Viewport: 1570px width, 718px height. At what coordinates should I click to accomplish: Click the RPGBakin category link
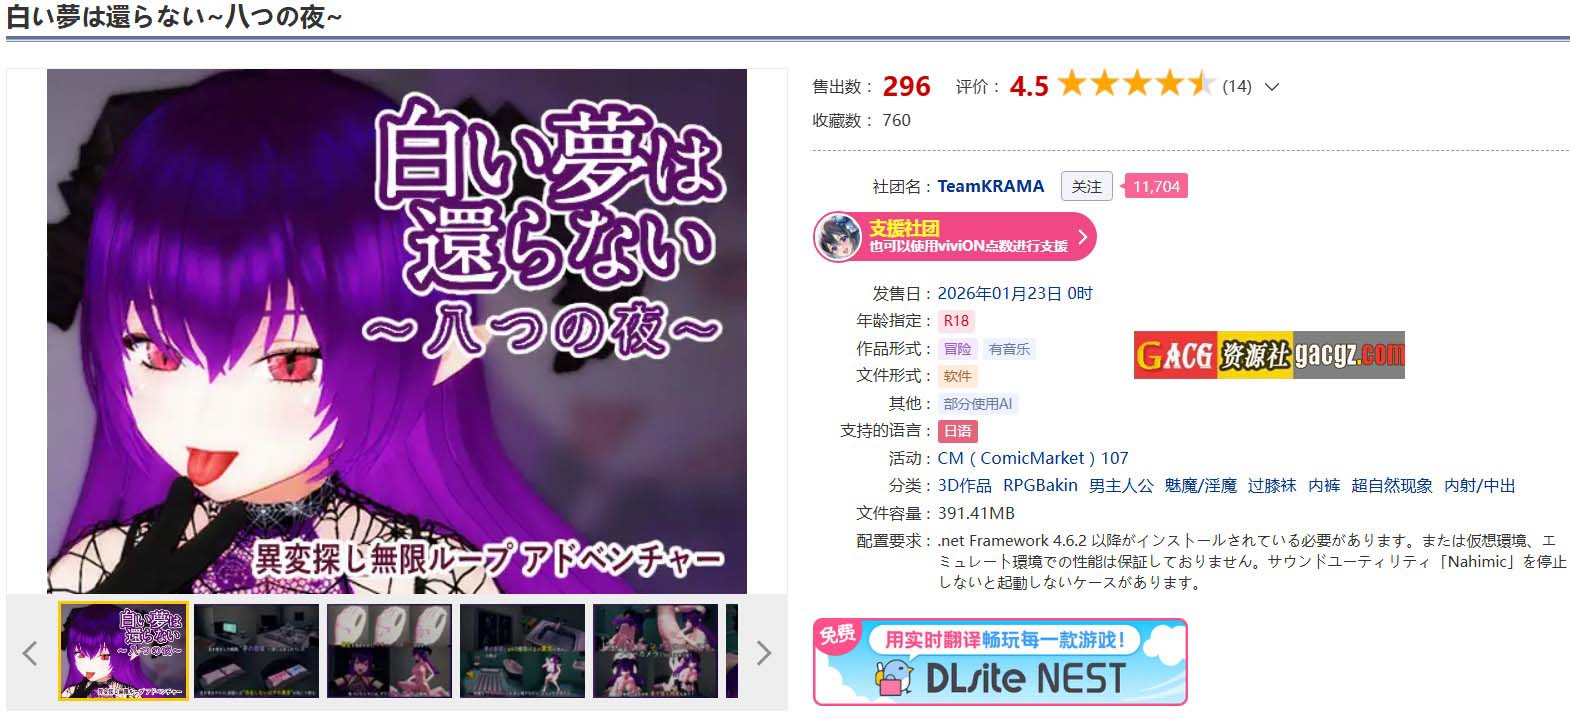tap(1040, 485)
